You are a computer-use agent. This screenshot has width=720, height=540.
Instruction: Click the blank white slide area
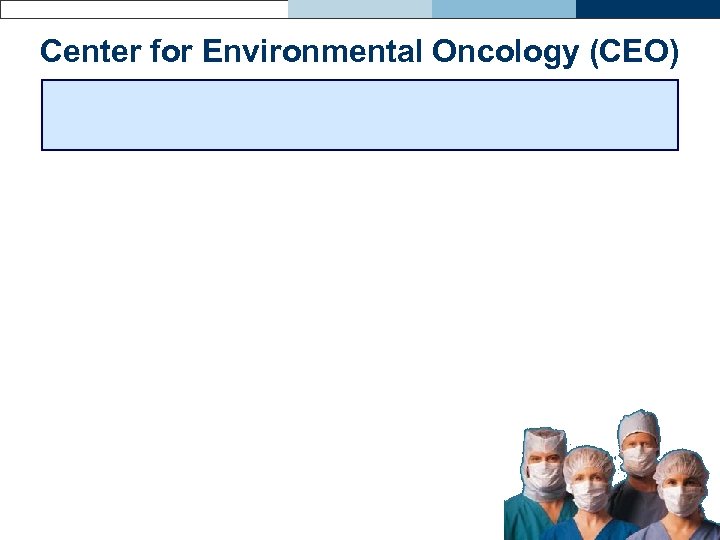250,330
